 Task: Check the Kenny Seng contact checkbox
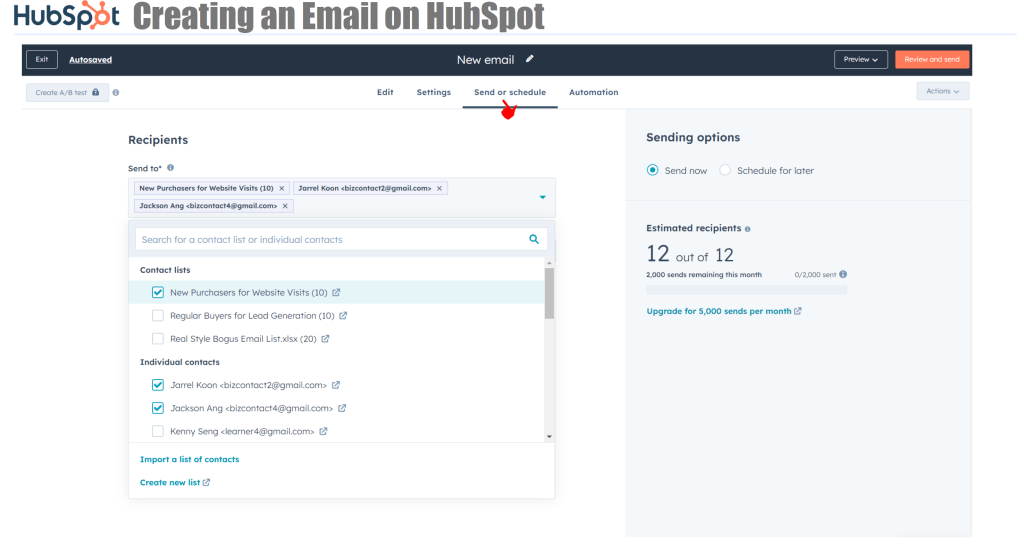click(x=158, y=432)
